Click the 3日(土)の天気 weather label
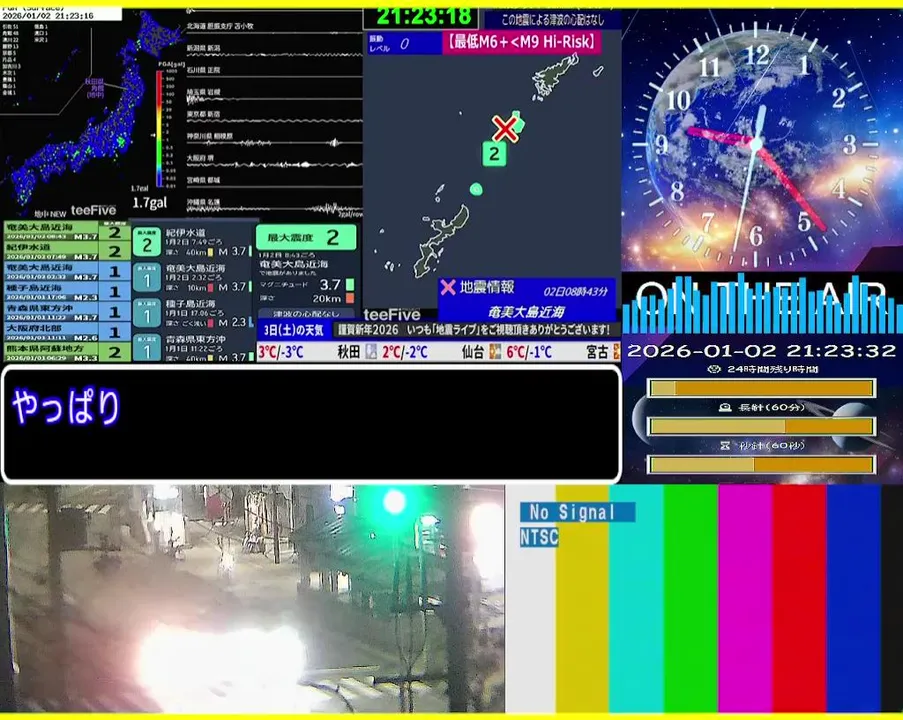Viewport: 903px width, 720px height. (294, 330)
